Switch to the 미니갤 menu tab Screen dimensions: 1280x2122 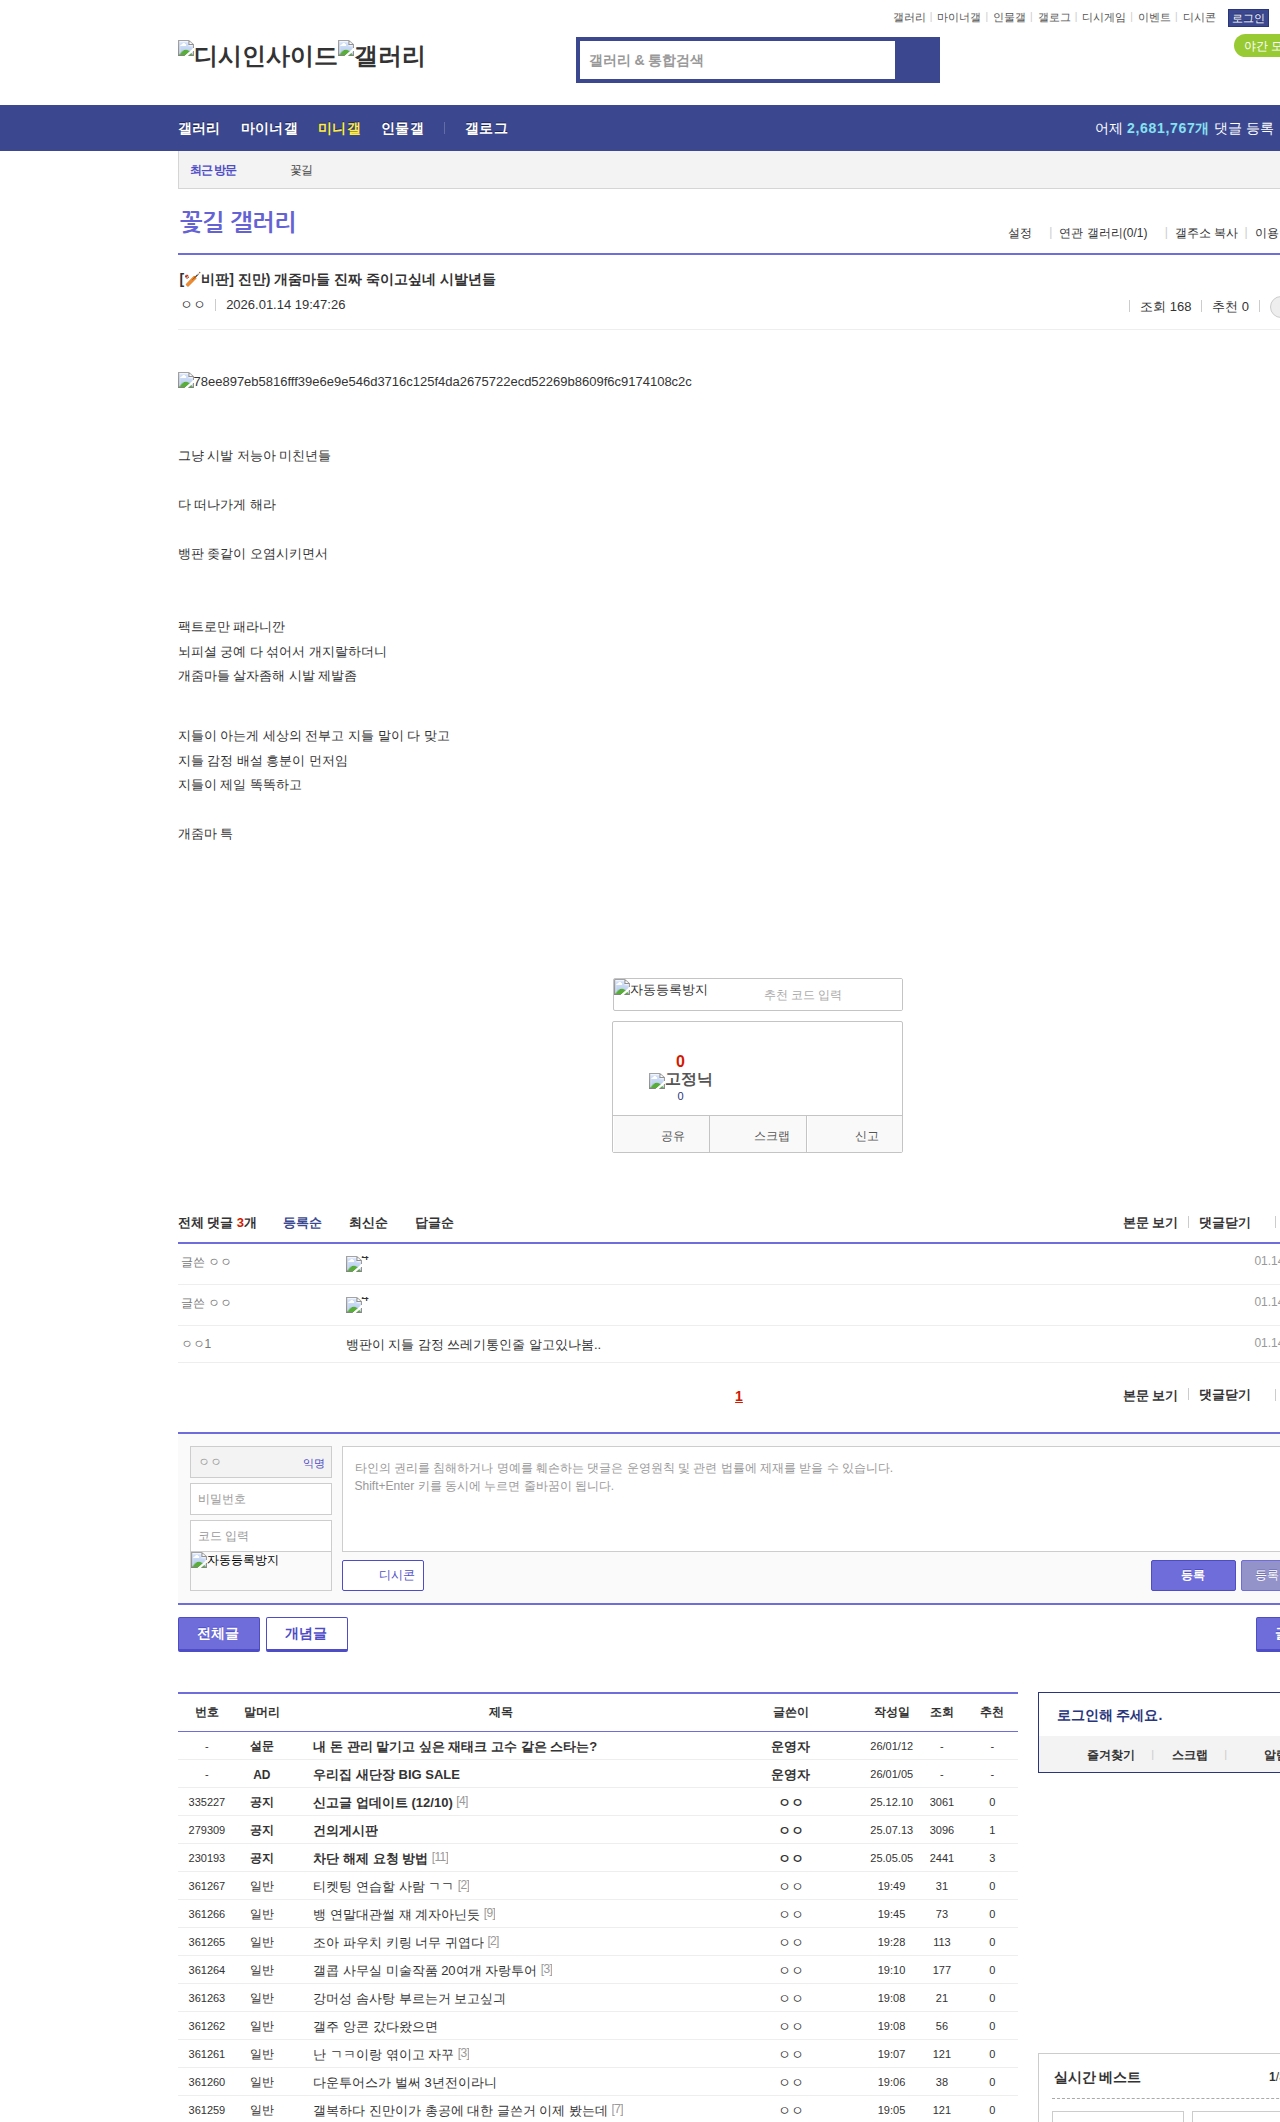(x=339, y=128)
